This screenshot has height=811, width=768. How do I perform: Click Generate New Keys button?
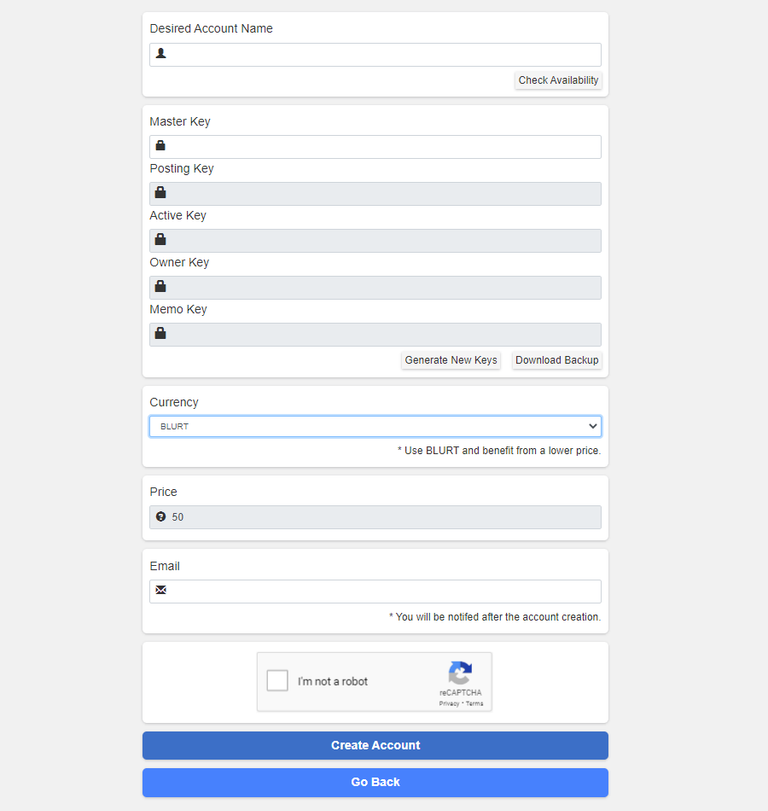tap(451, 360)
